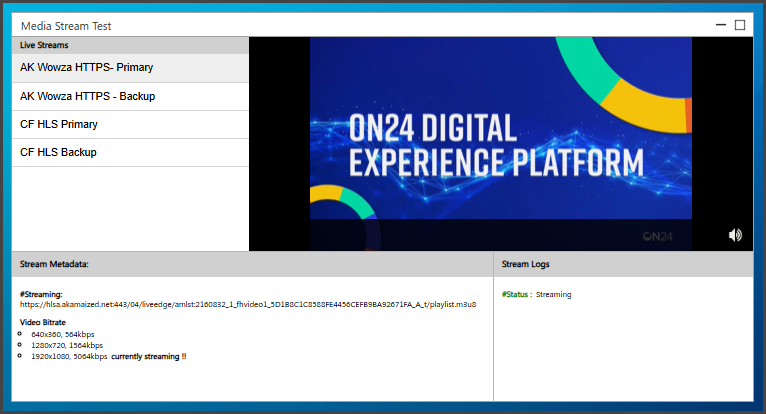The image size is (766, 414).
Task: Click the Stream Metadata panel header
Action: pyautogui.click(x=253, y=264)
